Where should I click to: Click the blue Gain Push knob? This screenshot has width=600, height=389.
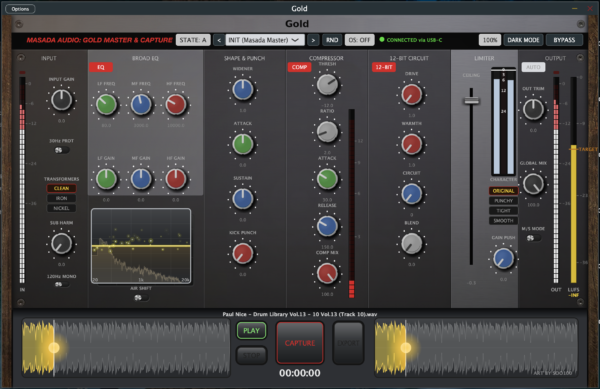504,258
